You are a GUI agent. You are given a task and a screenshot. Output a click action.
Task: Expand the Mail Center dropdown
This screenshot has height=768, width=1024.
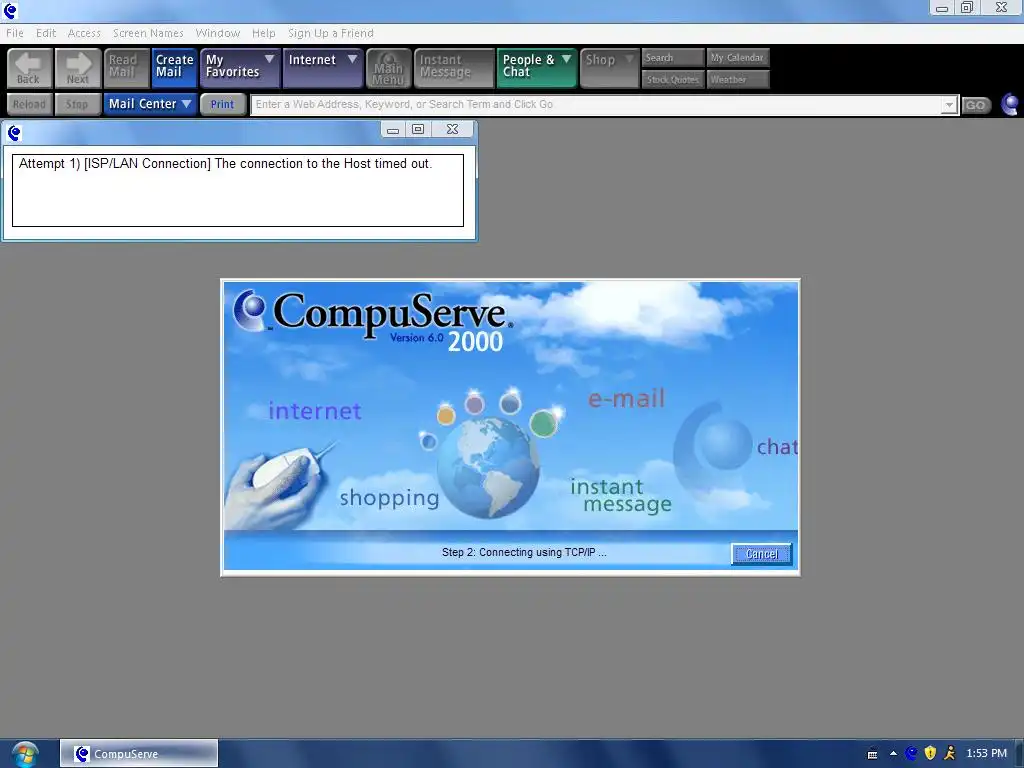tap(150, 104)
